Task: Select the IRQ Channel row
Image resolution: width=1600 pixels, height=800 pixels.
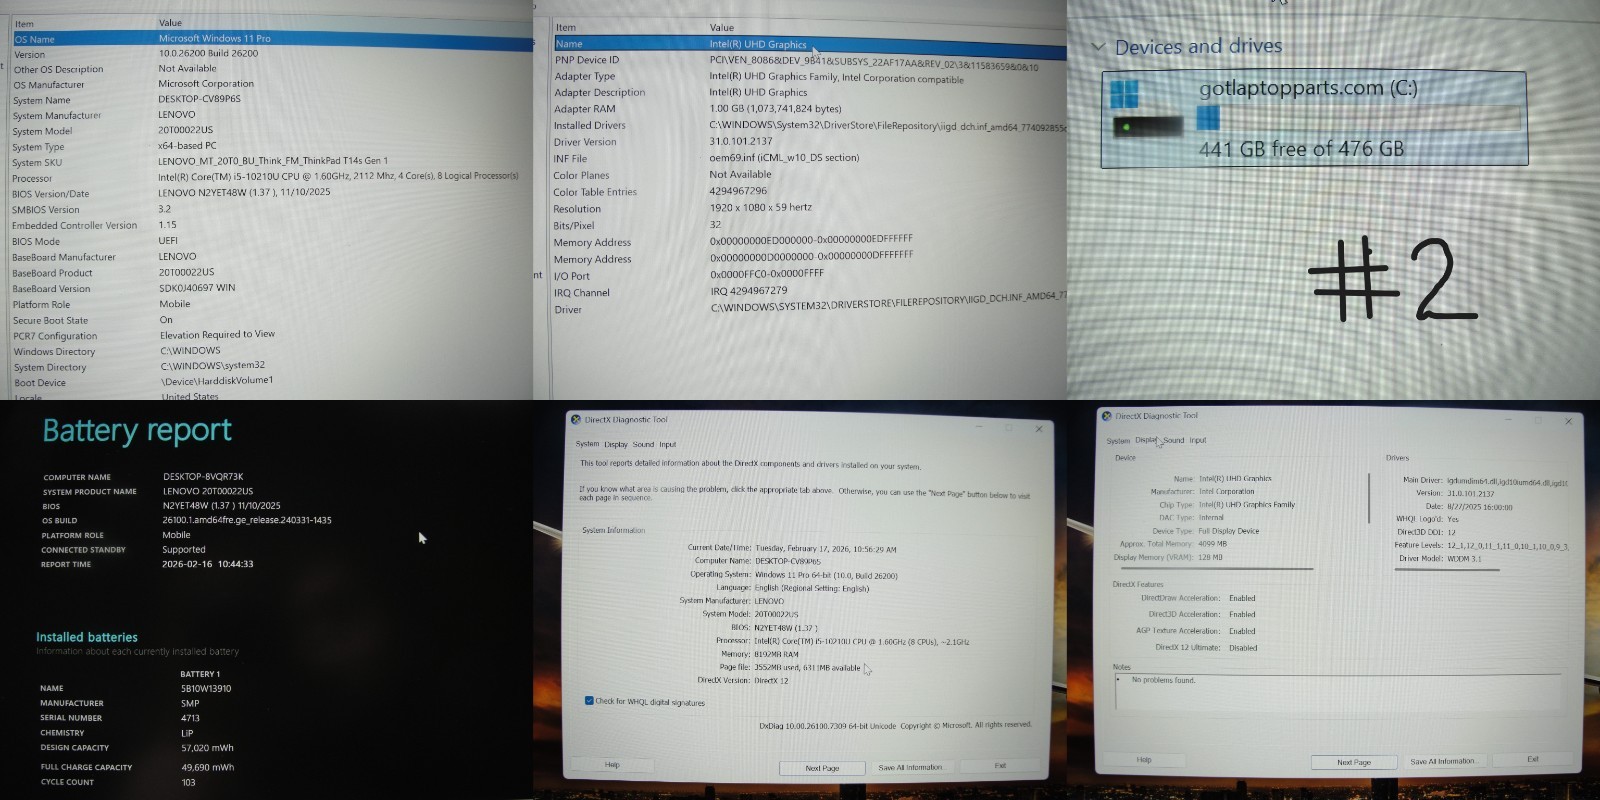Action: [x=810, y=292]
